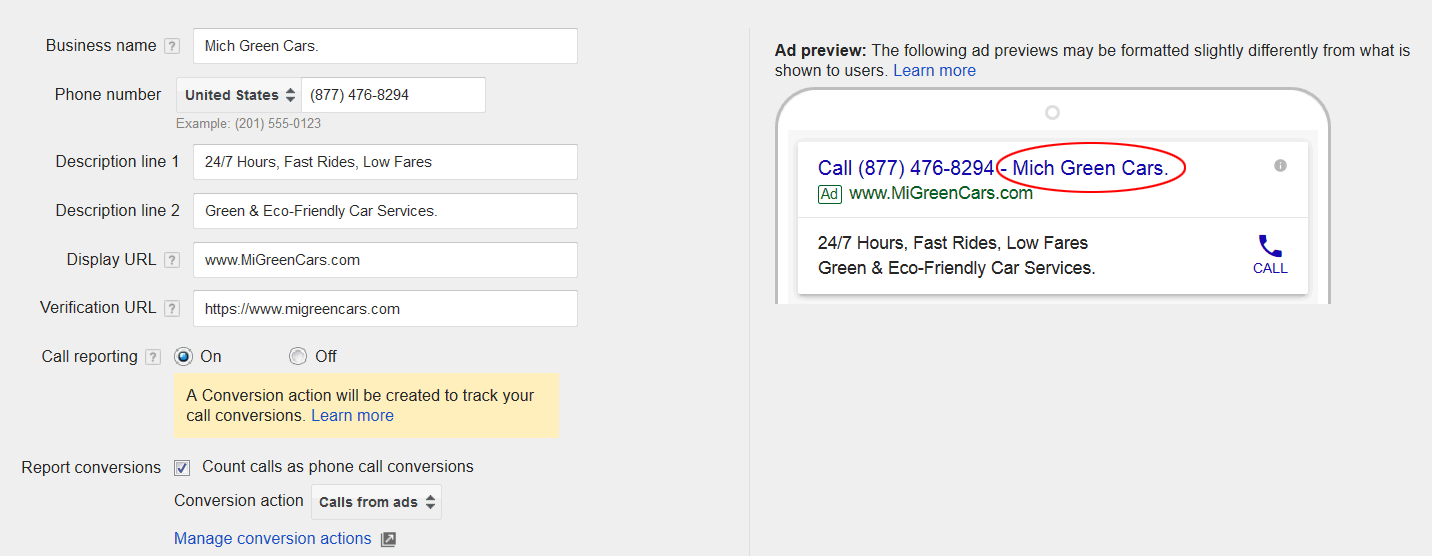Click the Call reporting help icon
Viewport: 1432px width, 556px height.
click(x=153, y=357)
